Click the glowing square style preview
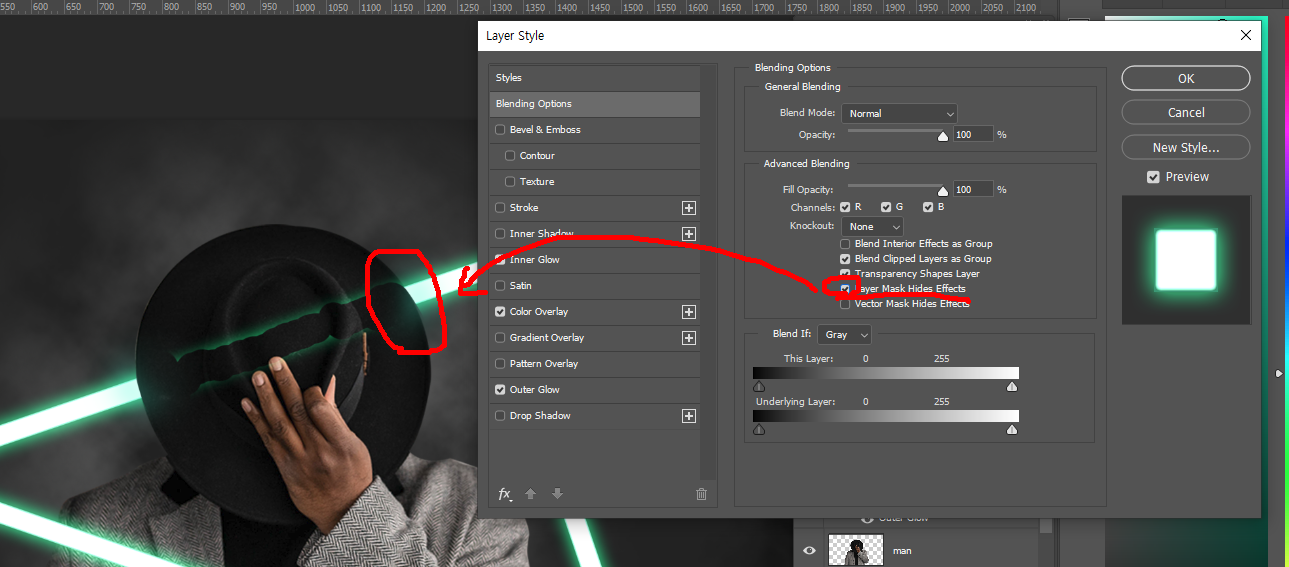The width and height of the screenshot is (1289, 567). point(1185,260)
